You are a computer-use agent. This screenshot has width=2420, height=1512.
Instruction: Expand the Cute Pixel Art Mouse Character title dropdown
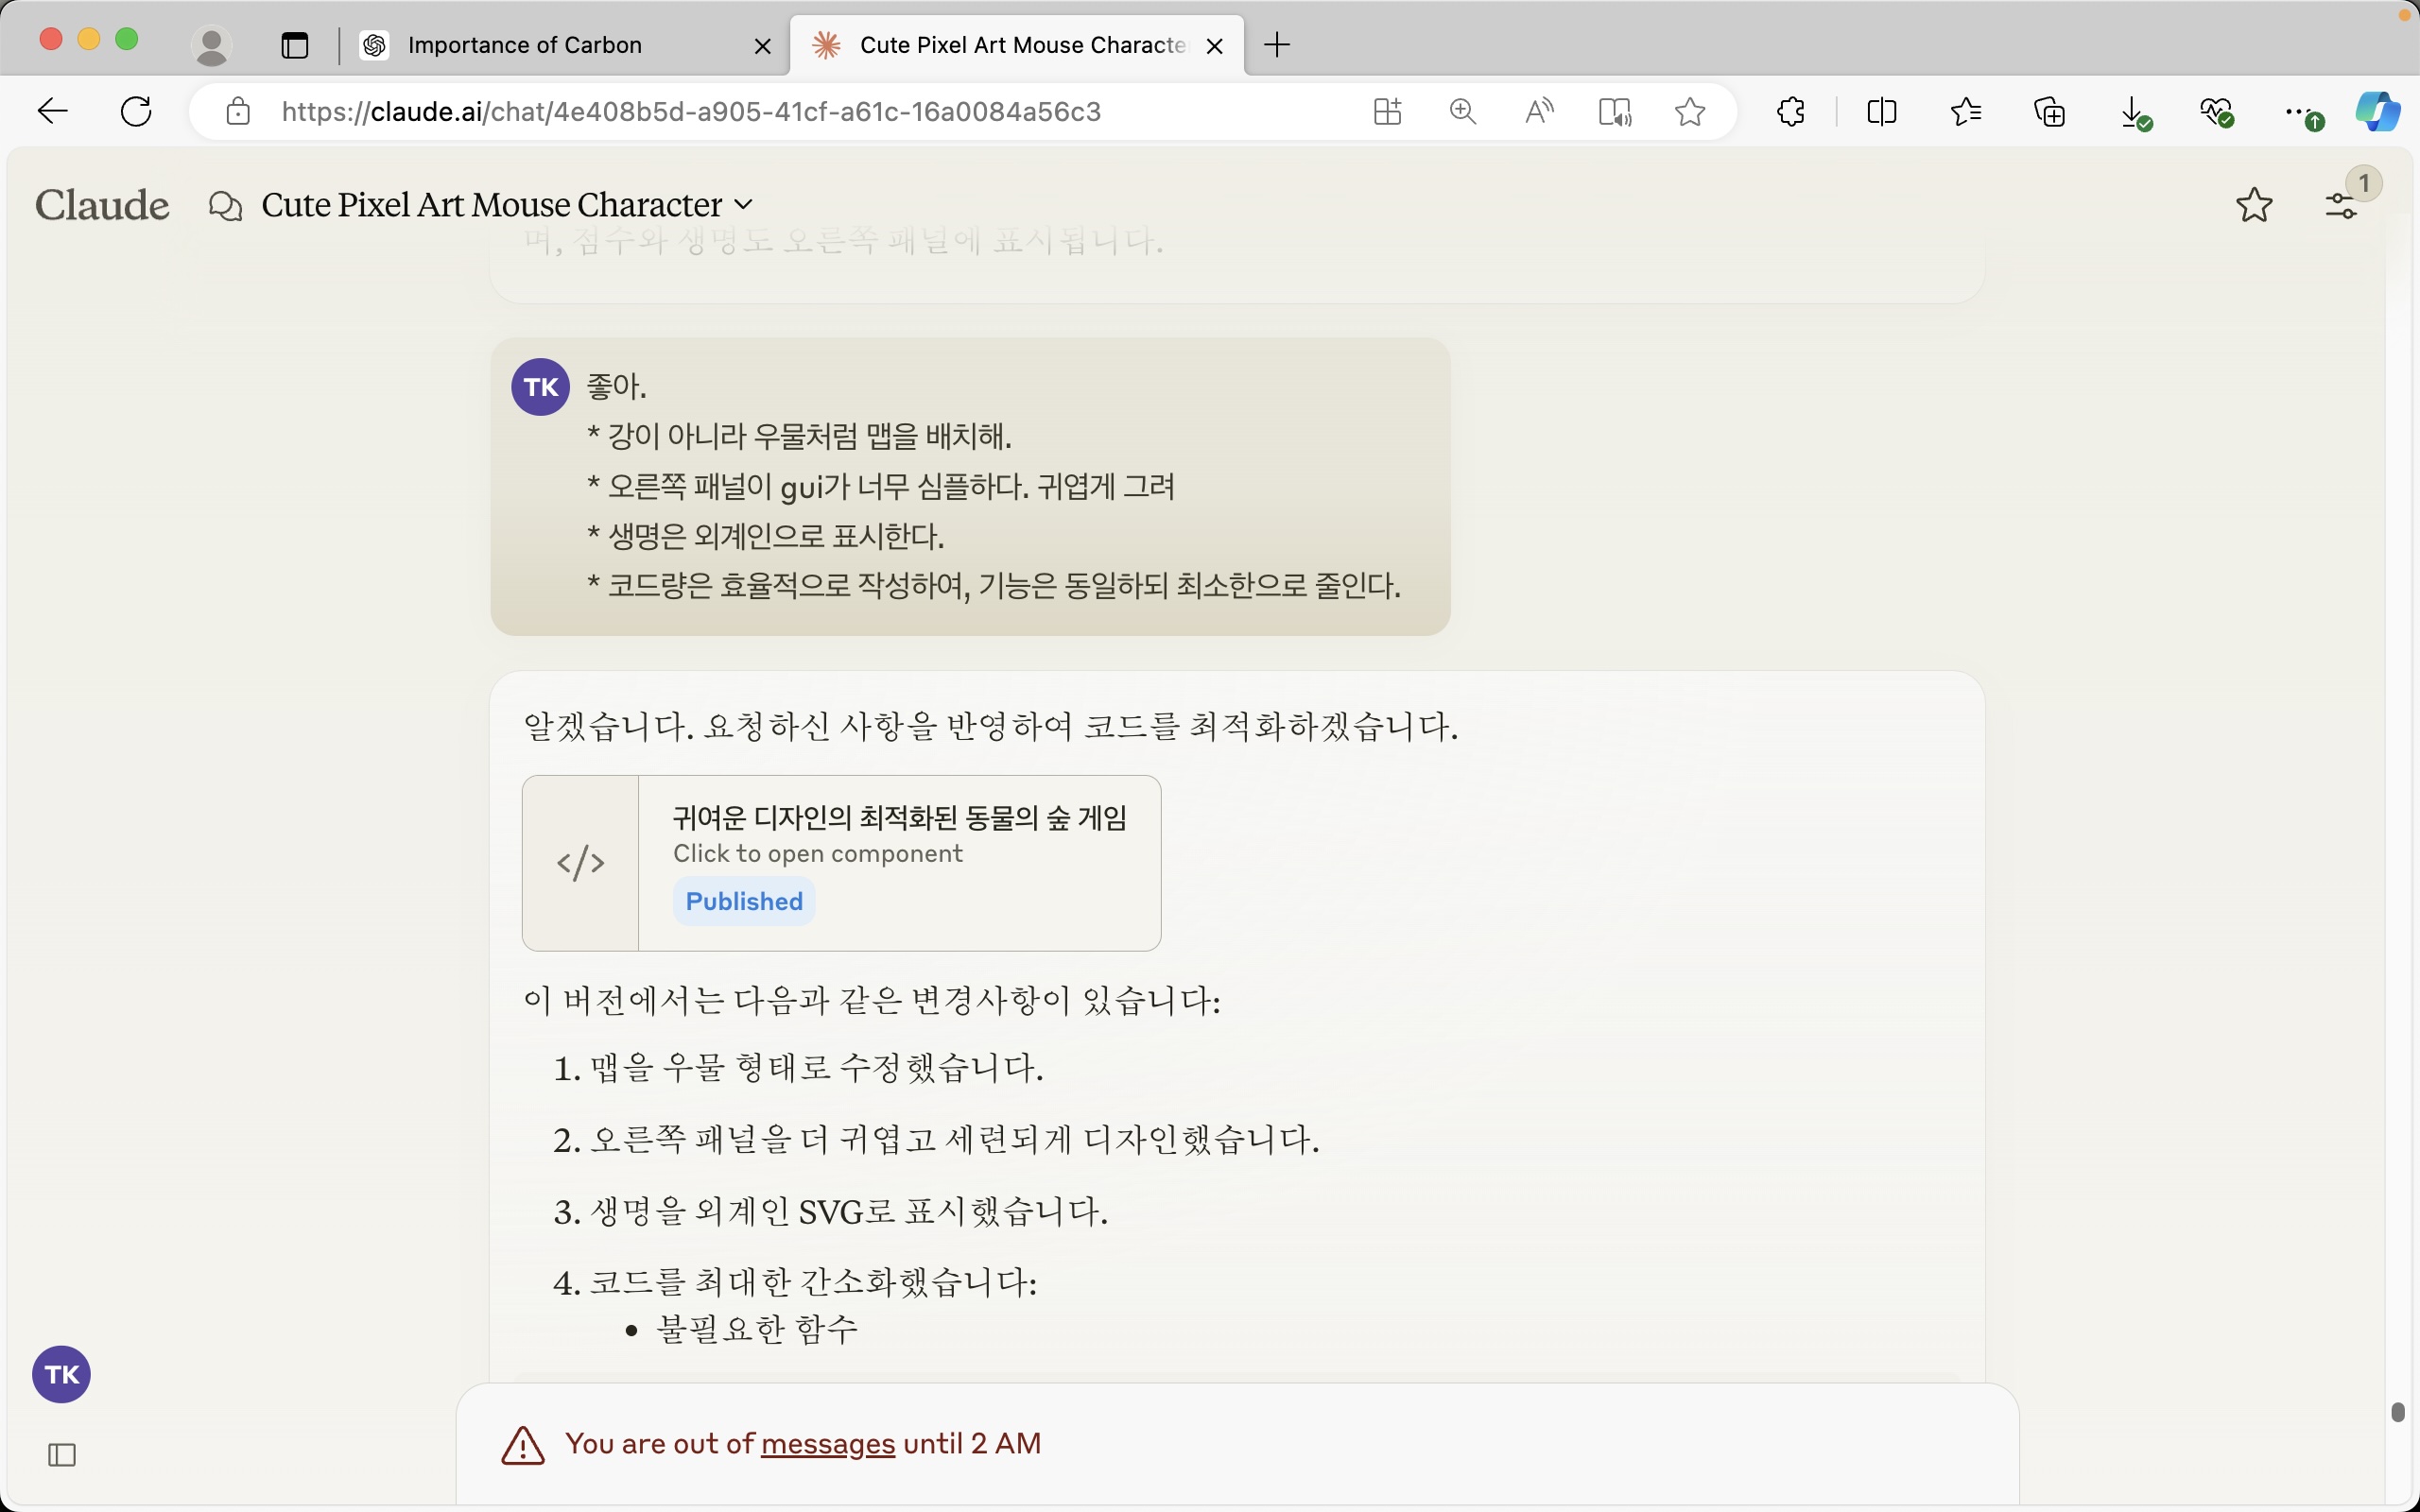click(x=743, y=205)
